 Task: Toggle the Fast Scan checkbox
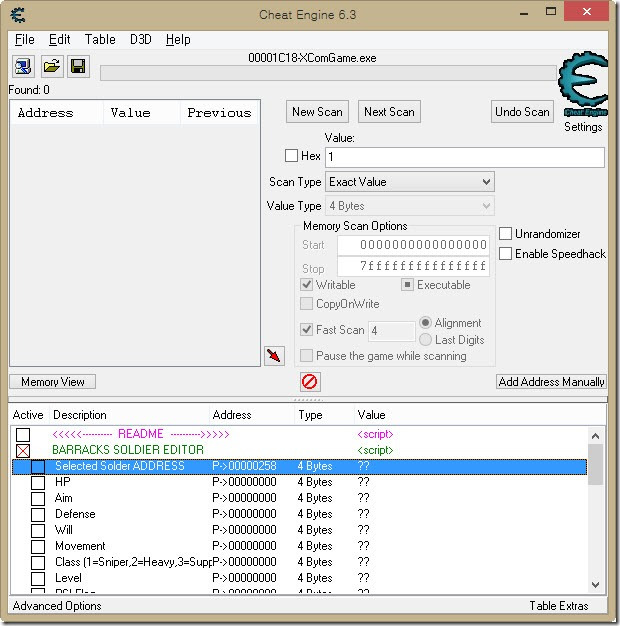point(306,330)
